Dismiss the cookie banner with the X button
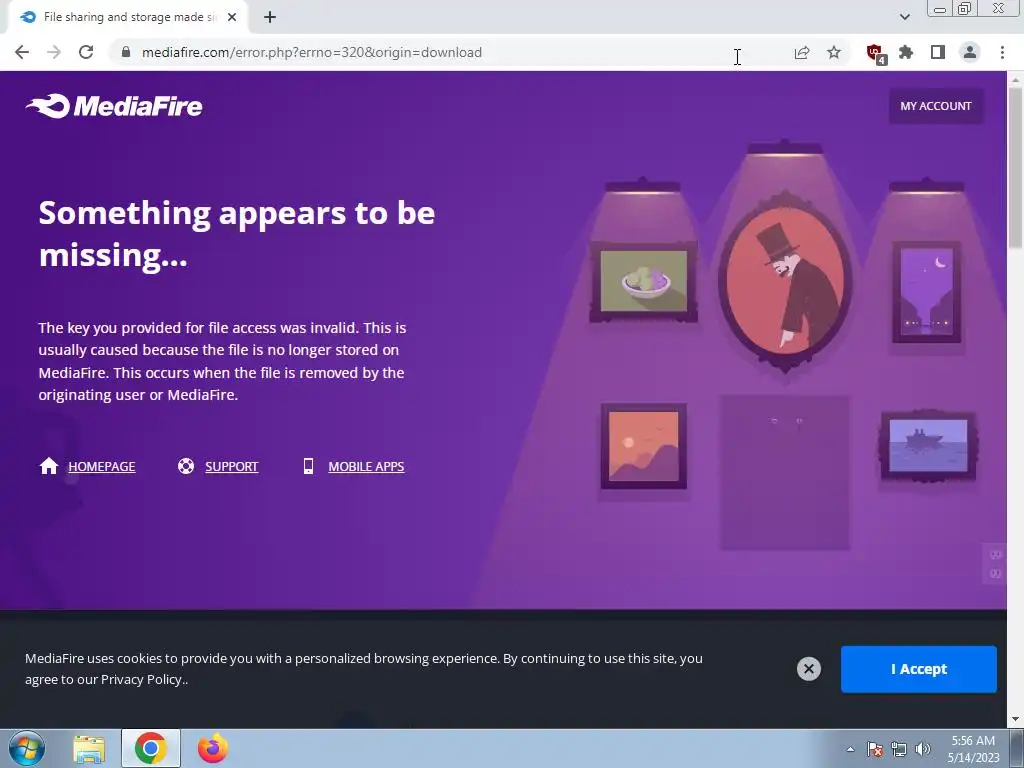This screenshot has width=1024, height=768. point(808,669)
